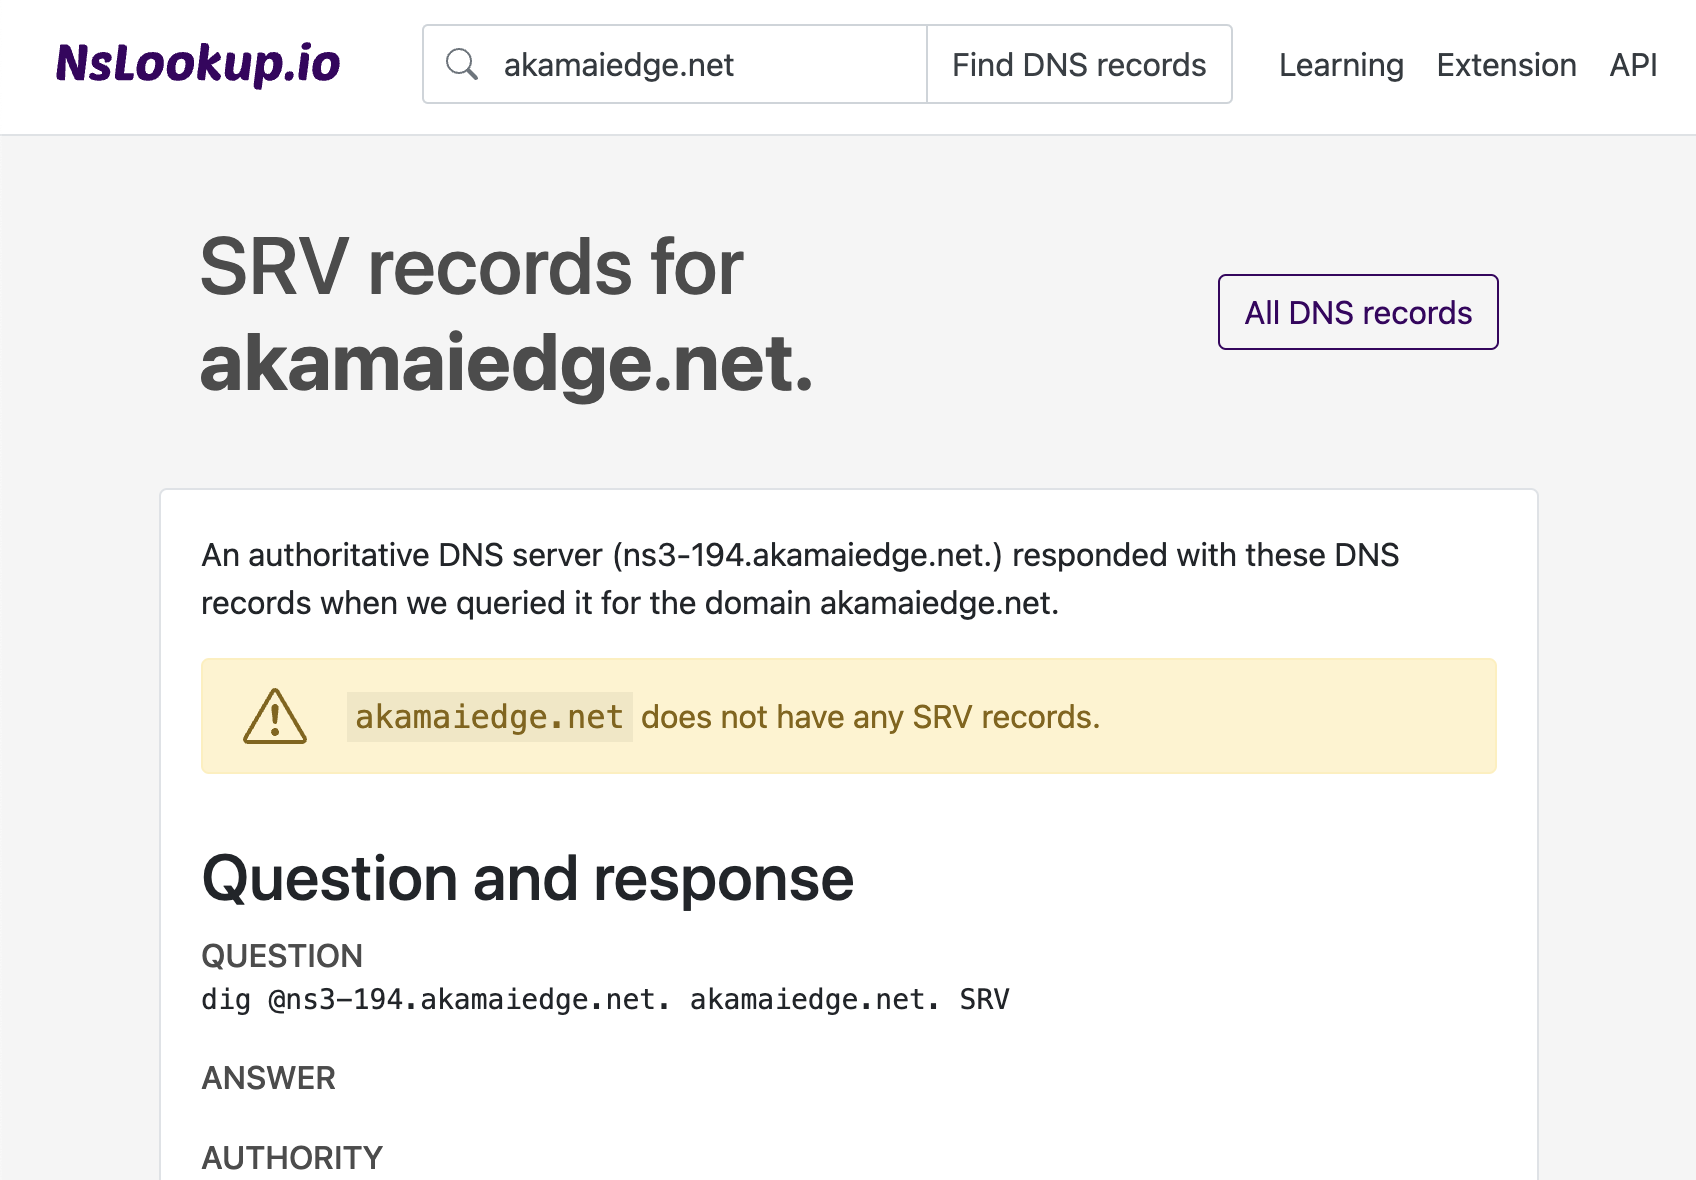1696x1180 pixels.
Task: Open the Learning section
Action: tap(1341, 64)
